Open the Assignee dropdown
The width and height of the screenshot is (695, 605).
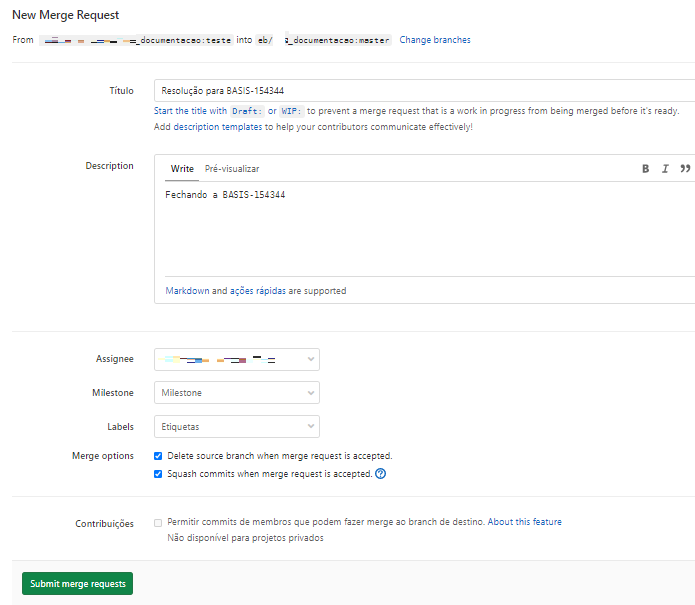237,359
